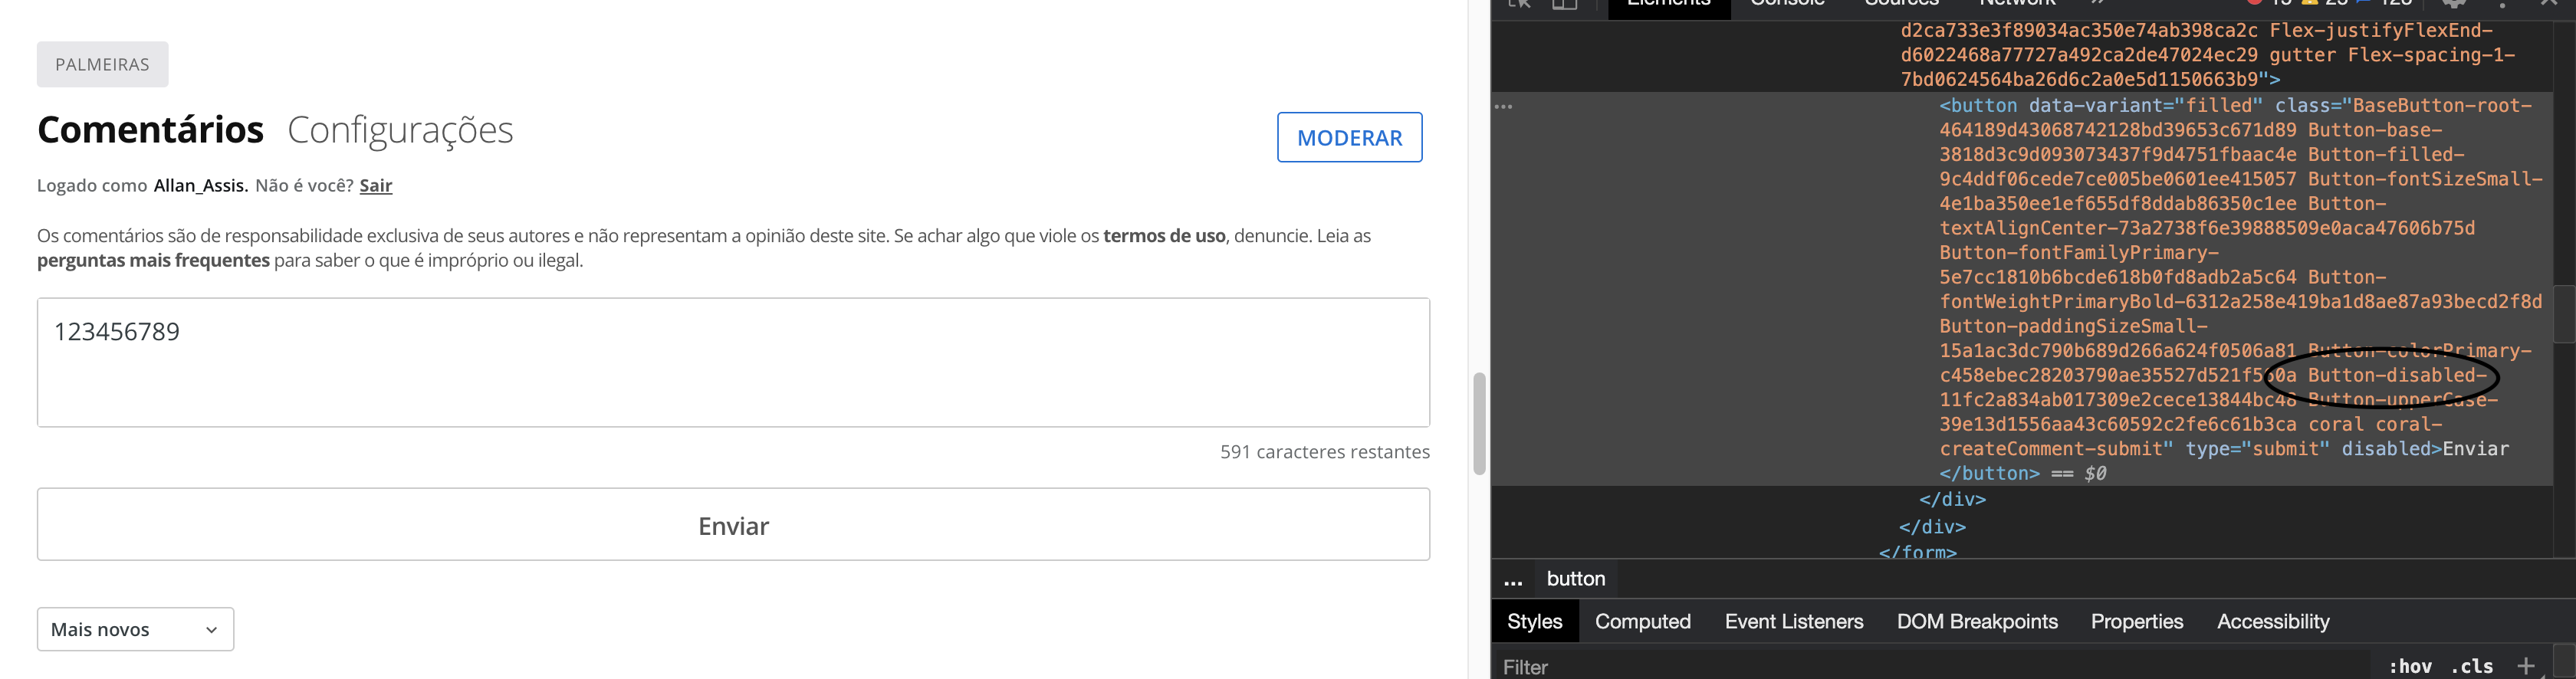The width and height of the screenshot is (2576, 679).
Task: Click the breadcrumb ellipsis in DevTools
Action: pos(1513,580)
